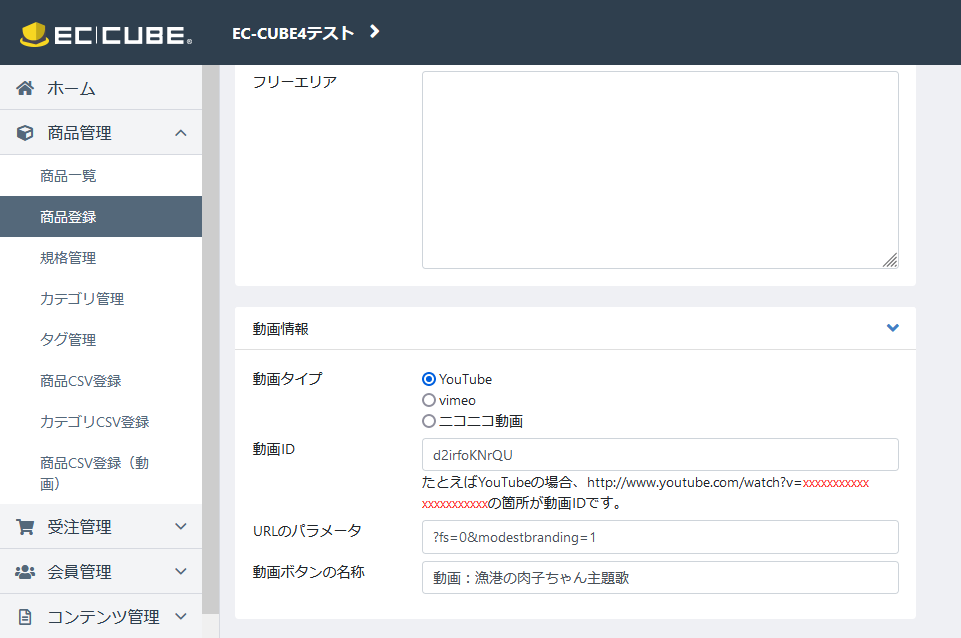Expand the 受注管理 menu chevron
This screenshot has width=961, height=638.
(181, 526)
